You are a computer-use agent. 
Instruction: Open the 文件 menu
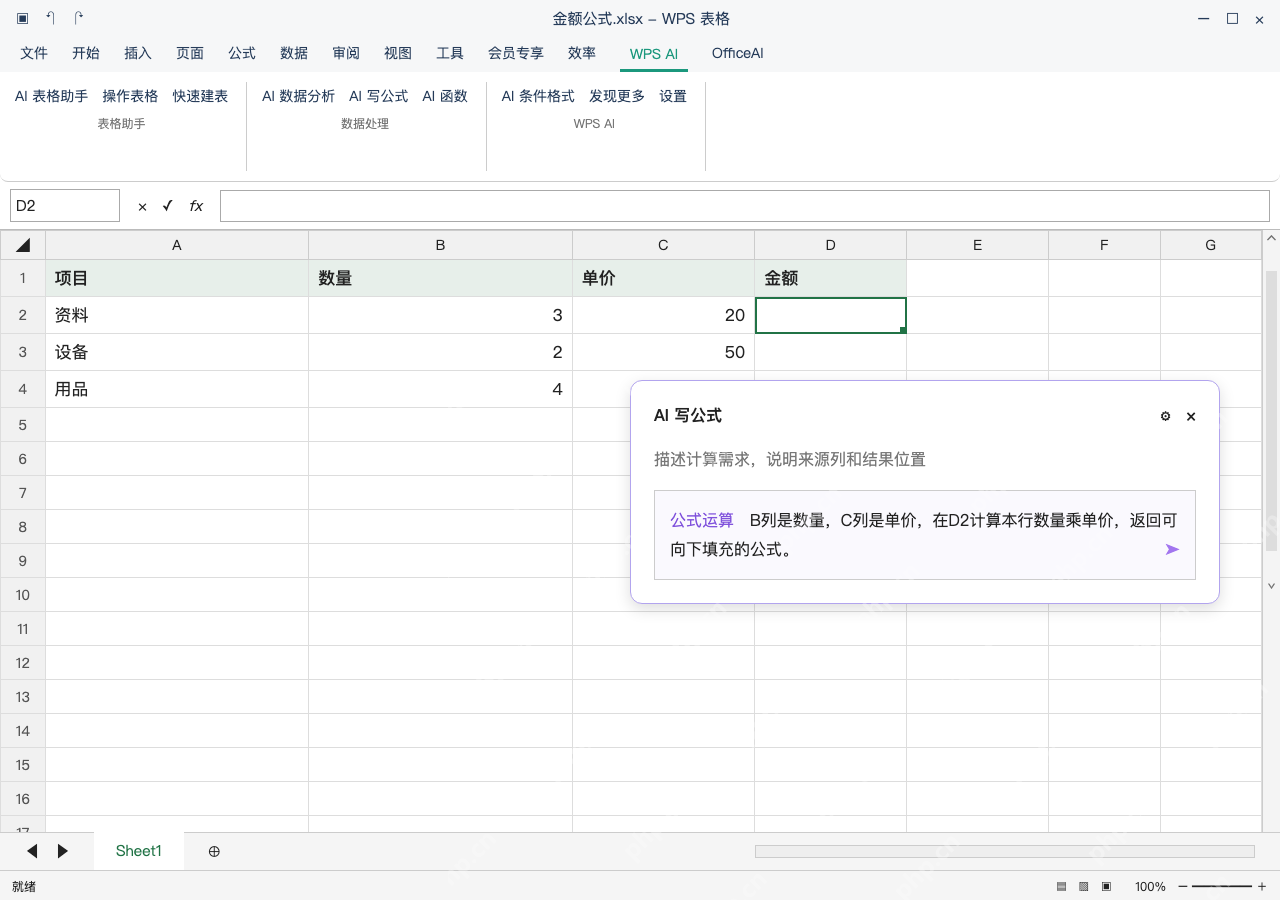[x=34, y=53]
